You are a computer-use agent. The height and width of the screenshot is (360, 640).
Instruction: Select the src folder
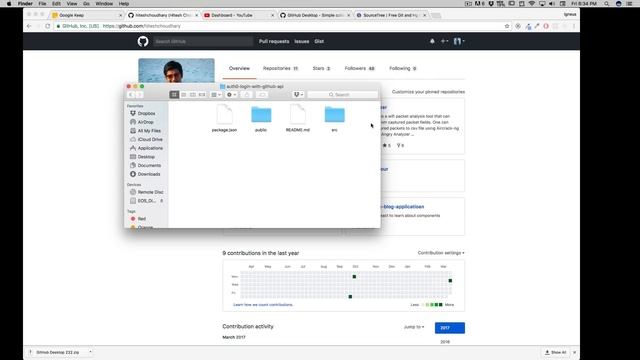tap(334, 118)
